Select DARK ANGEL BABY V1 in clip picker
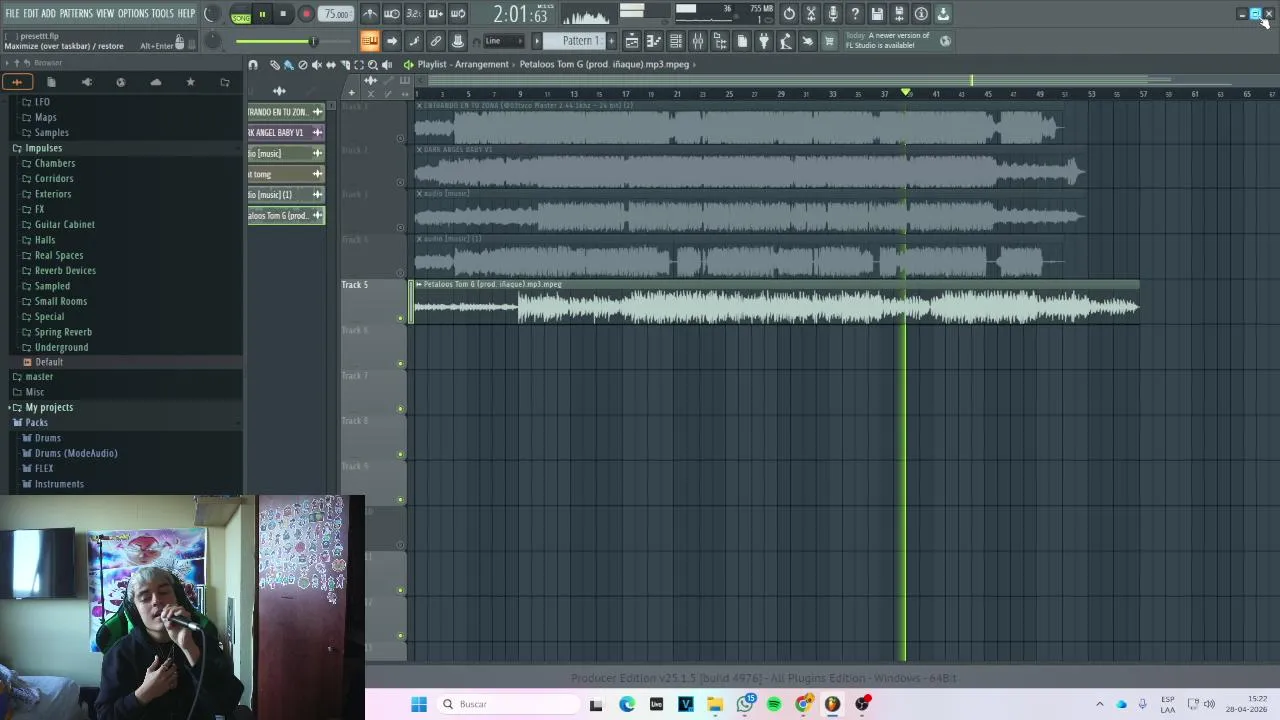The width and height of the screenshot is (1280, 720). [286, 133]
